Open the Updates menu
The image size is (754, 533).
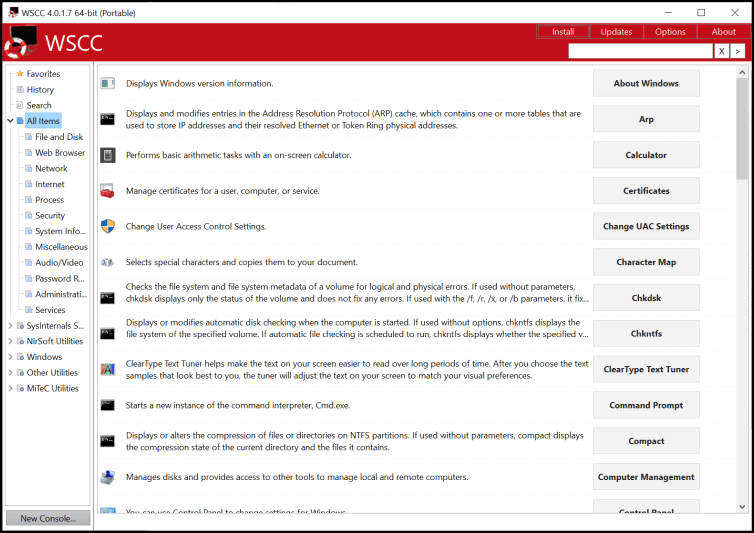pos(616,32)
